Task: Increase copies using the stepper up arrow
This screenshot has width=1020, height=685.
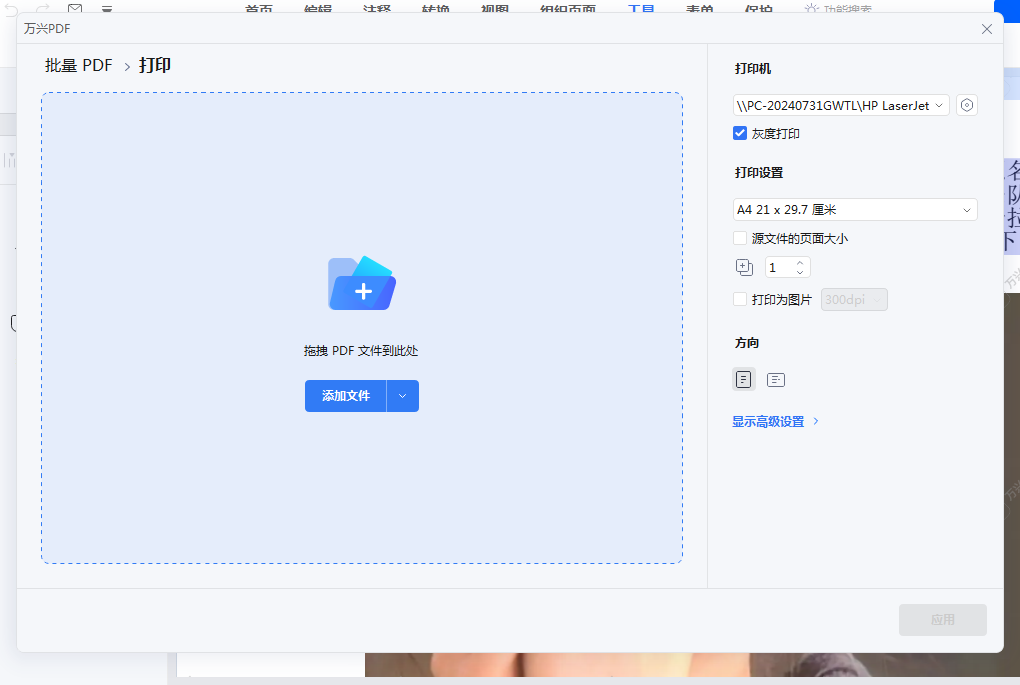Action: click(x=801, y=262)
